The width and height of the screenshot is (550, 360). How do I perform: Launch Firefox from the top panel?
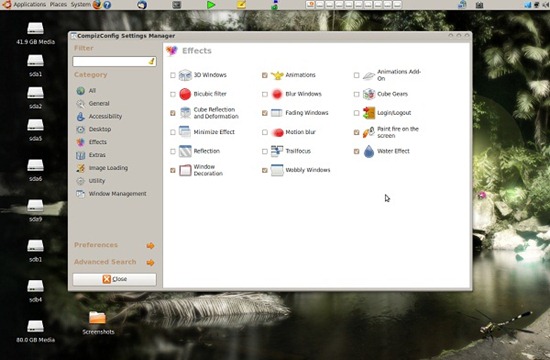click(x=97, y=5)
